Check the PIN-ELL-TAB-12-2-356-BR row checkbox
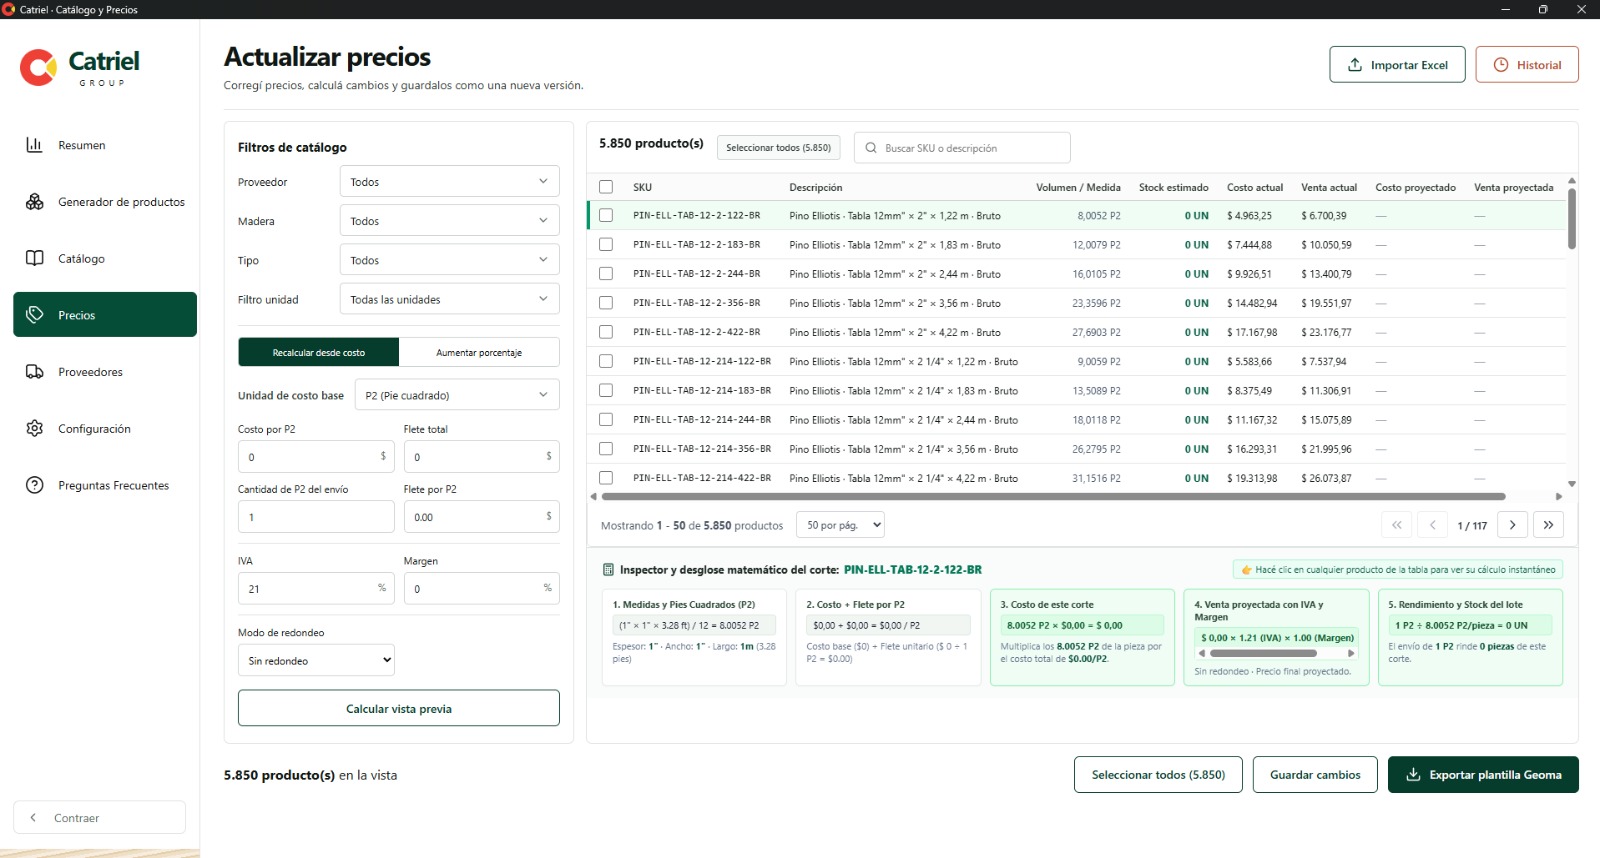 (x=606, y=302)
